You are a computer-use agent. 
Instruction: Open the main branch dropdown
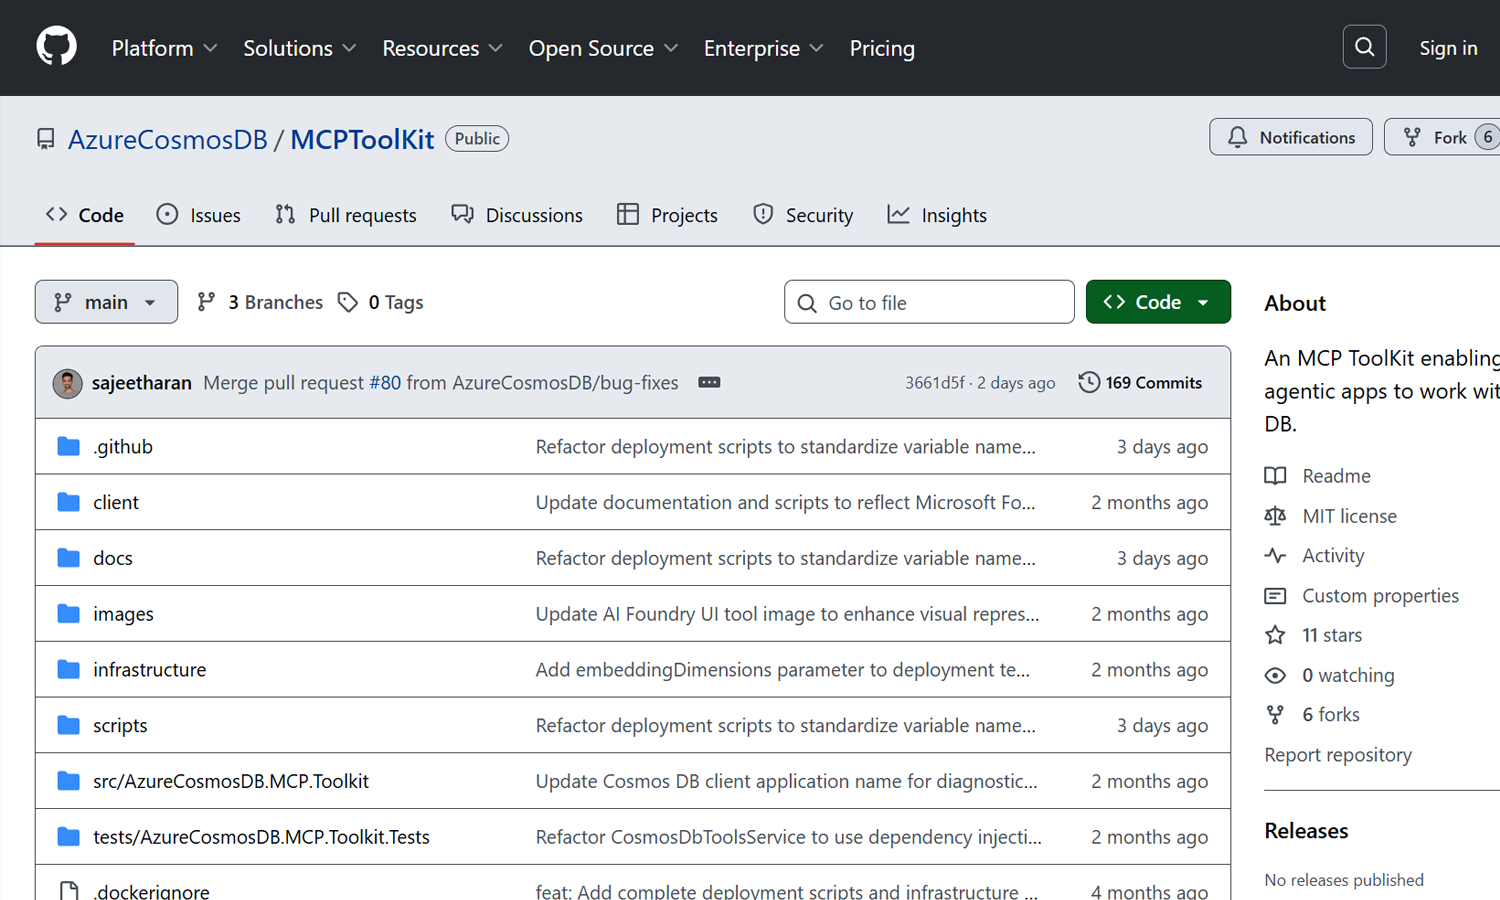pyautogui.click(x=106, y=302)
